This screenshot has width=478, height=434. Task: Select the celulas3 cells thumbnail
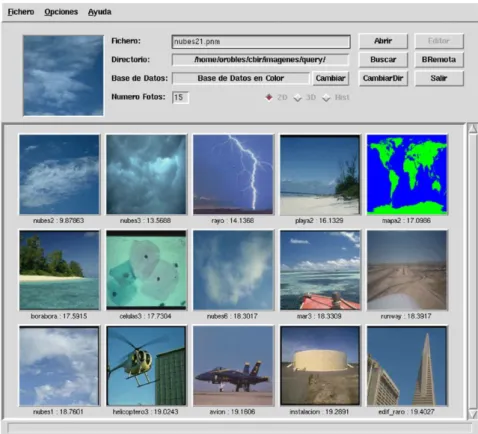(x=146, y=270)
